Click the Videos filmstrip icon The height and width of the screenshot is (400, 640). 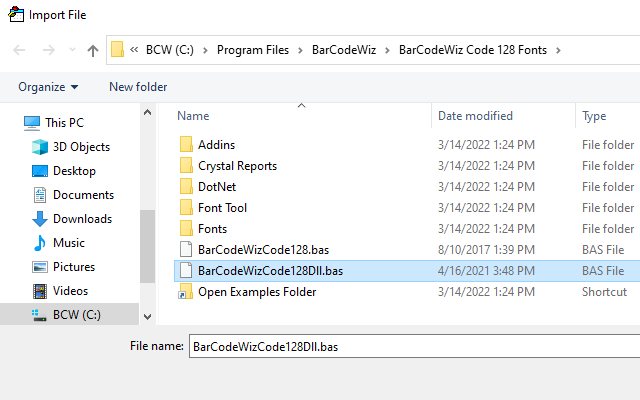(x=40, y=291)
